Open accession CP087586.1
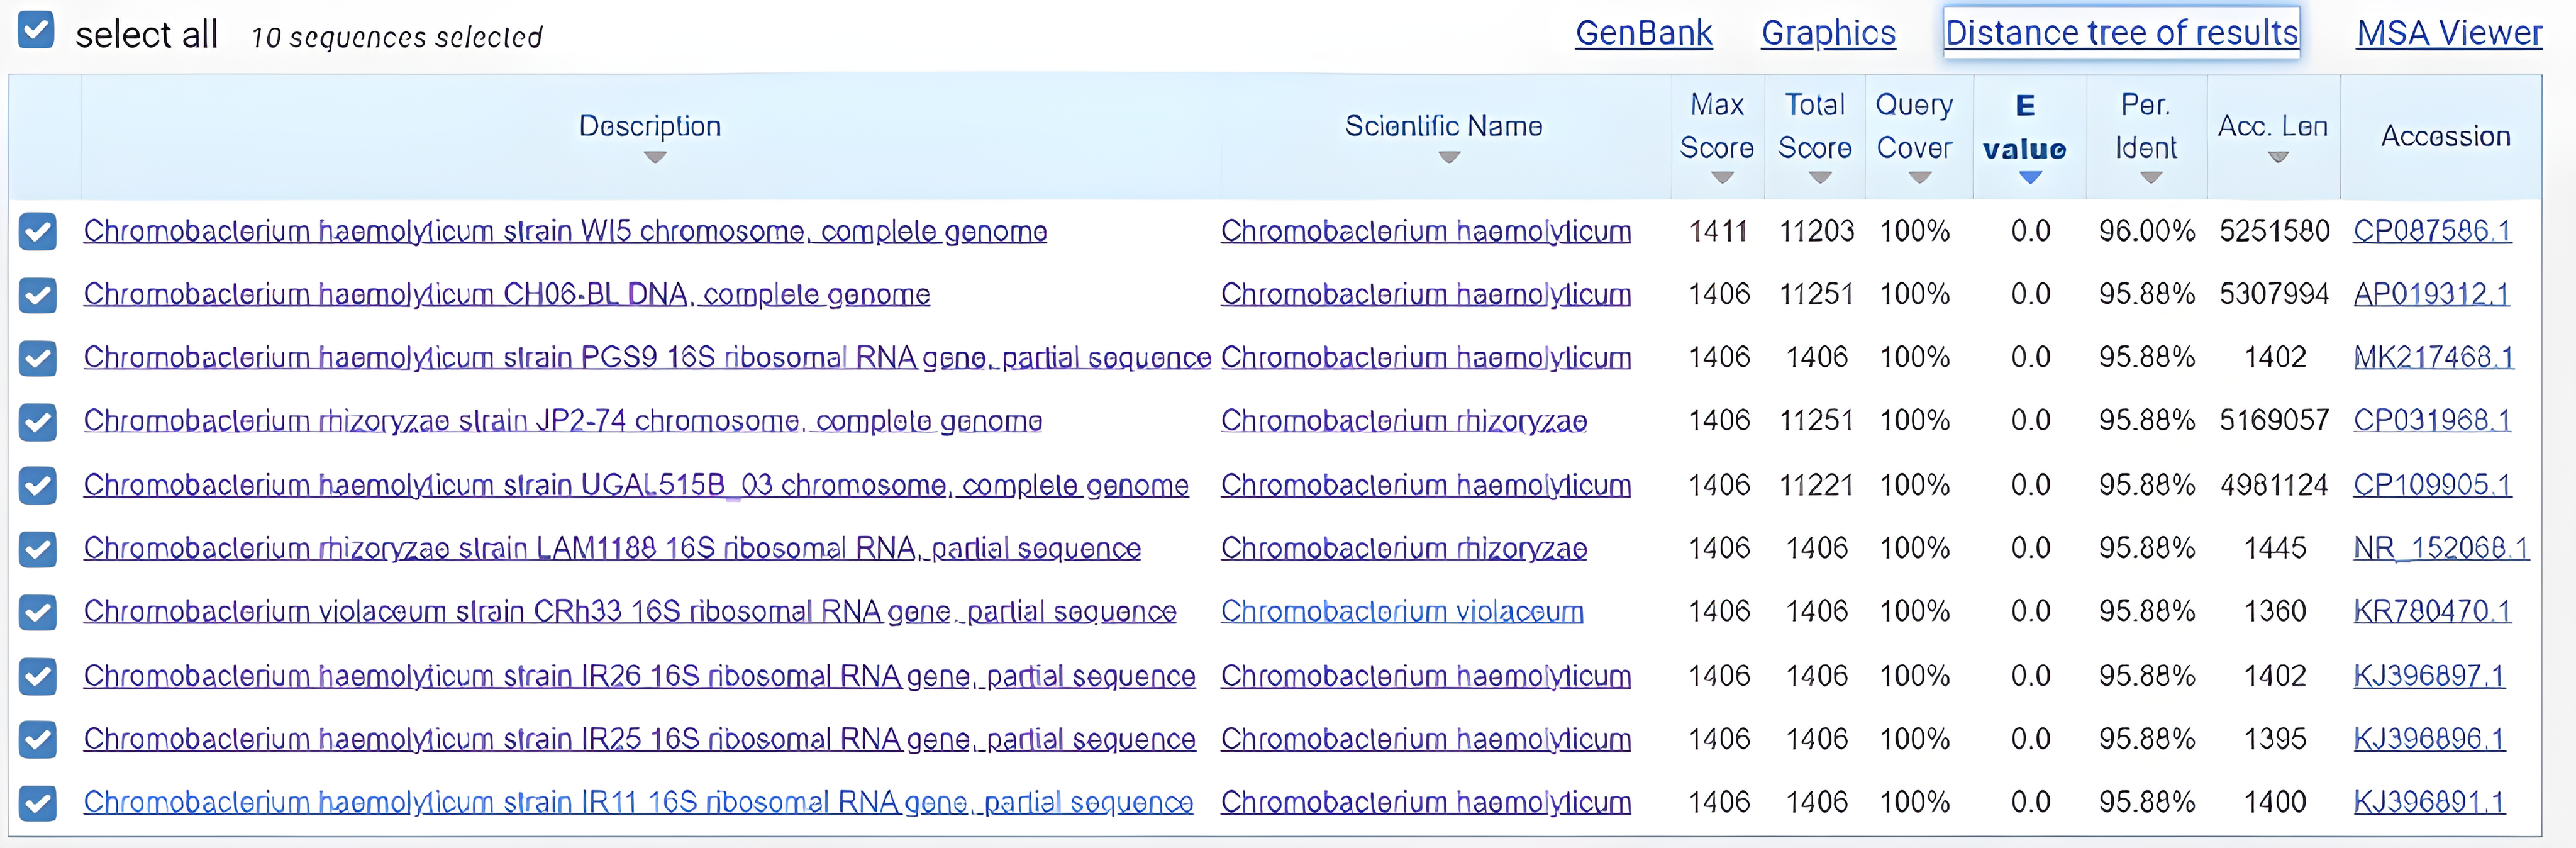 coord(2432,231)
